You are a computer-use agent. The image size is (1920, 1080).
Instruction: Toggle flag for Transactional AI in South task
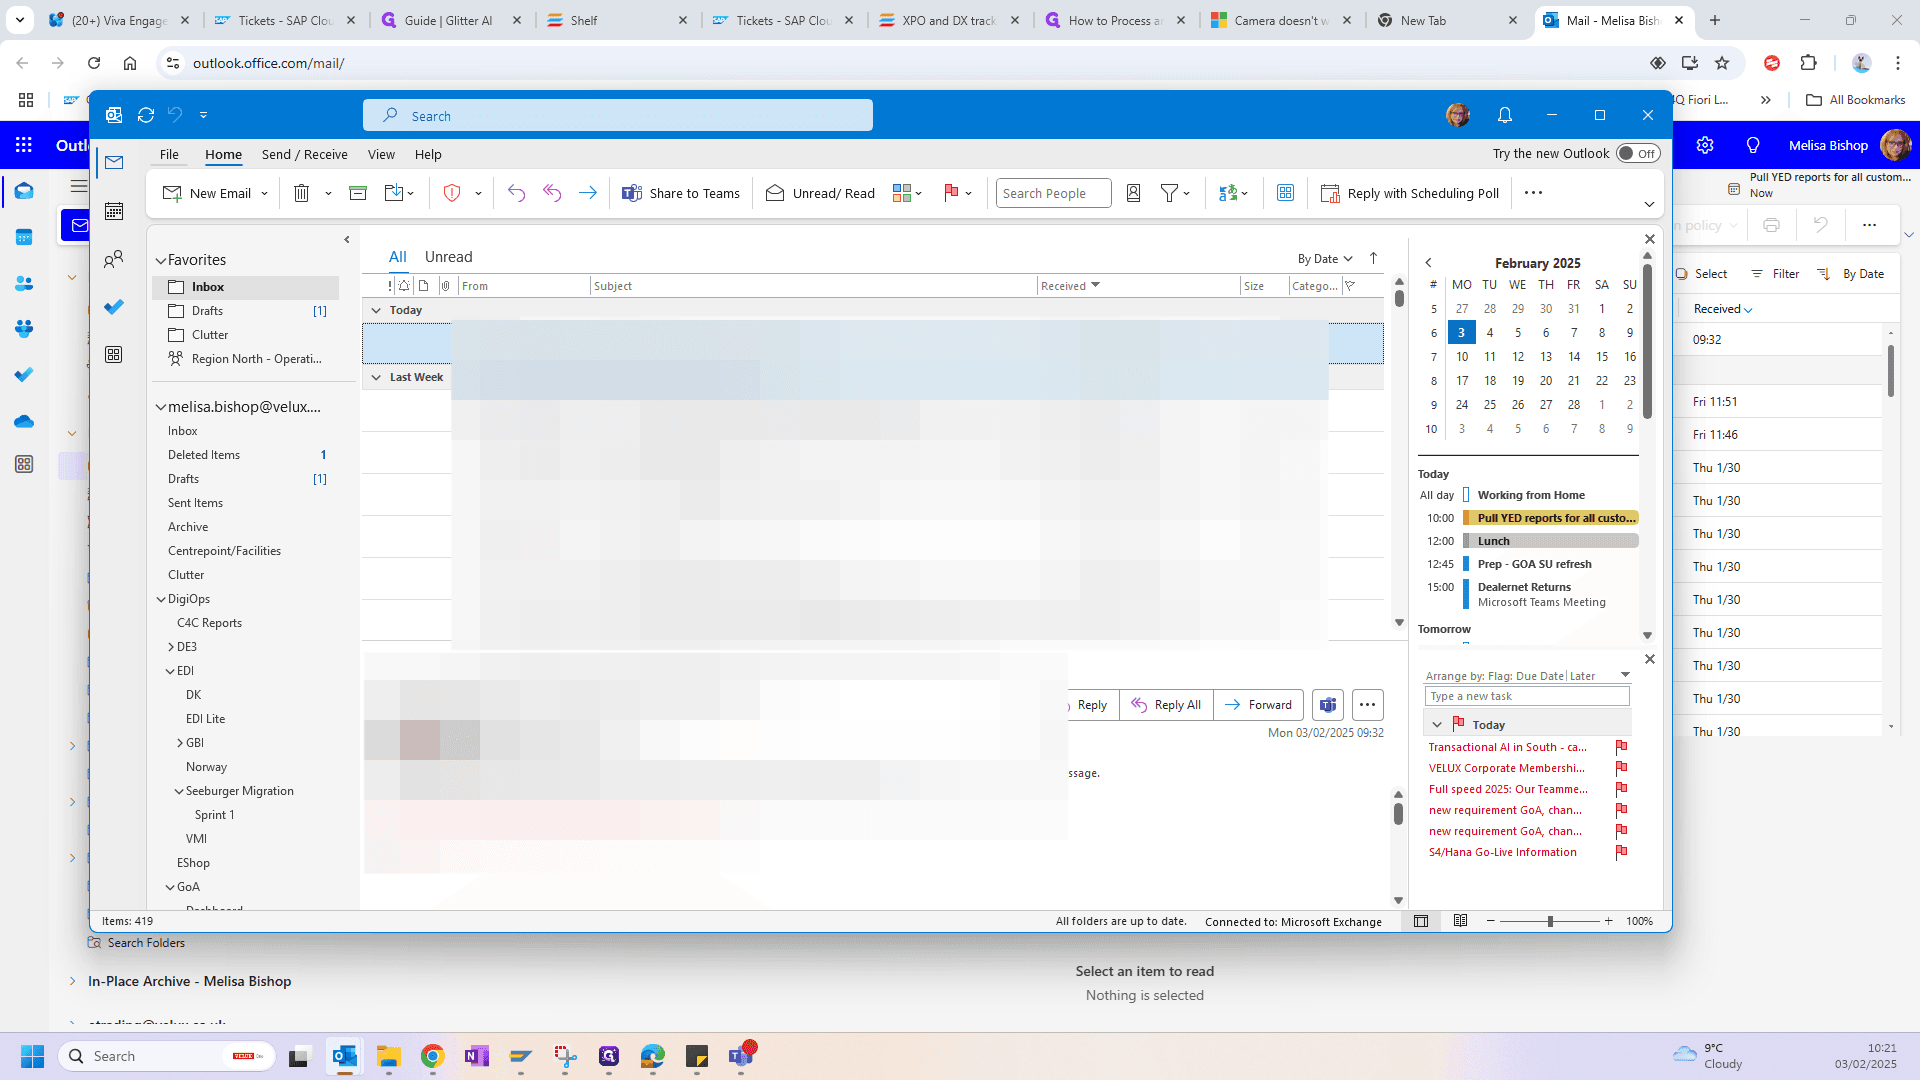point(1622,747)
